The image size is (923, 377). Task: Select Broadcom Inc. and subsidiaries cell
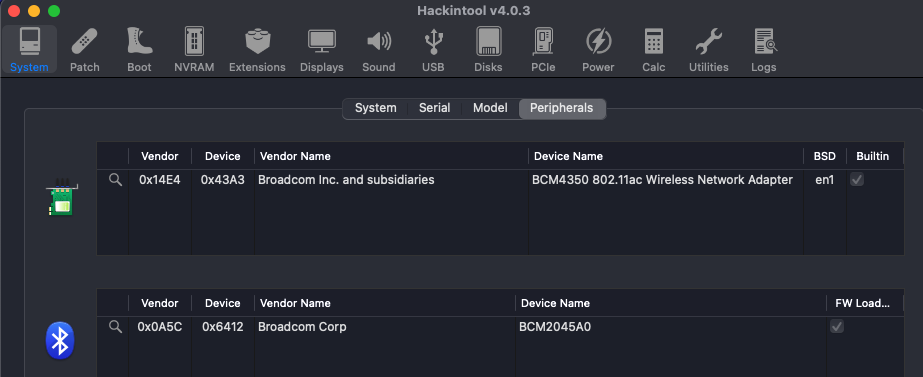coord(346,180)
